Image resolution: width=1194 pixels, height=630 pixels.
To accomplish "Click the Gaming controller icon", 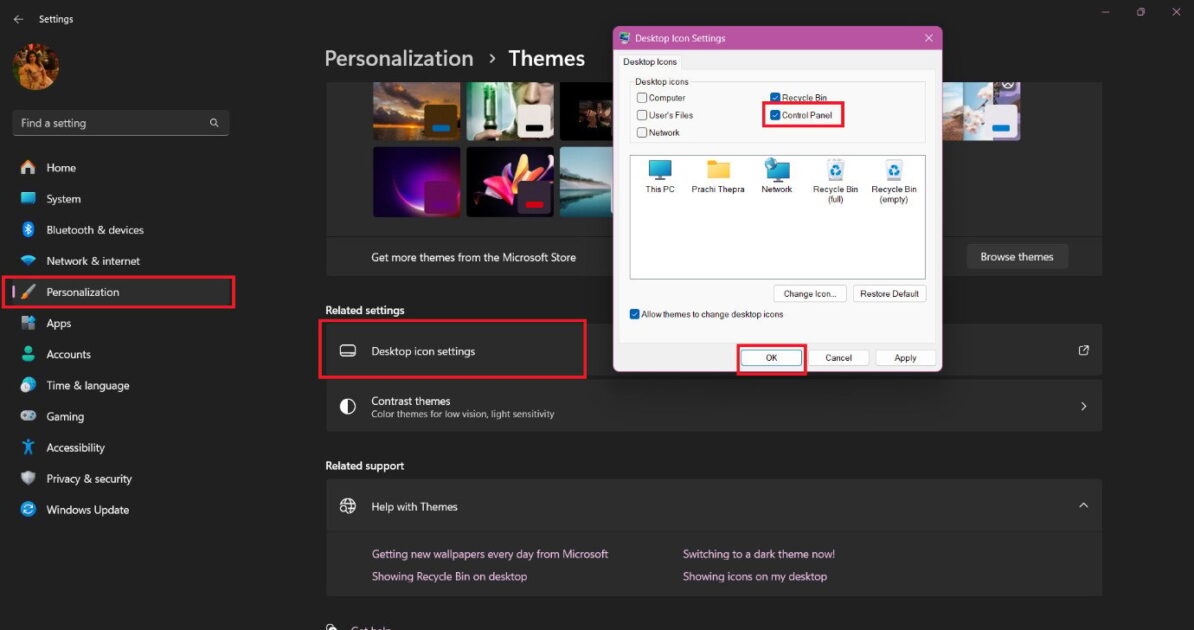I will coord(28,416).
